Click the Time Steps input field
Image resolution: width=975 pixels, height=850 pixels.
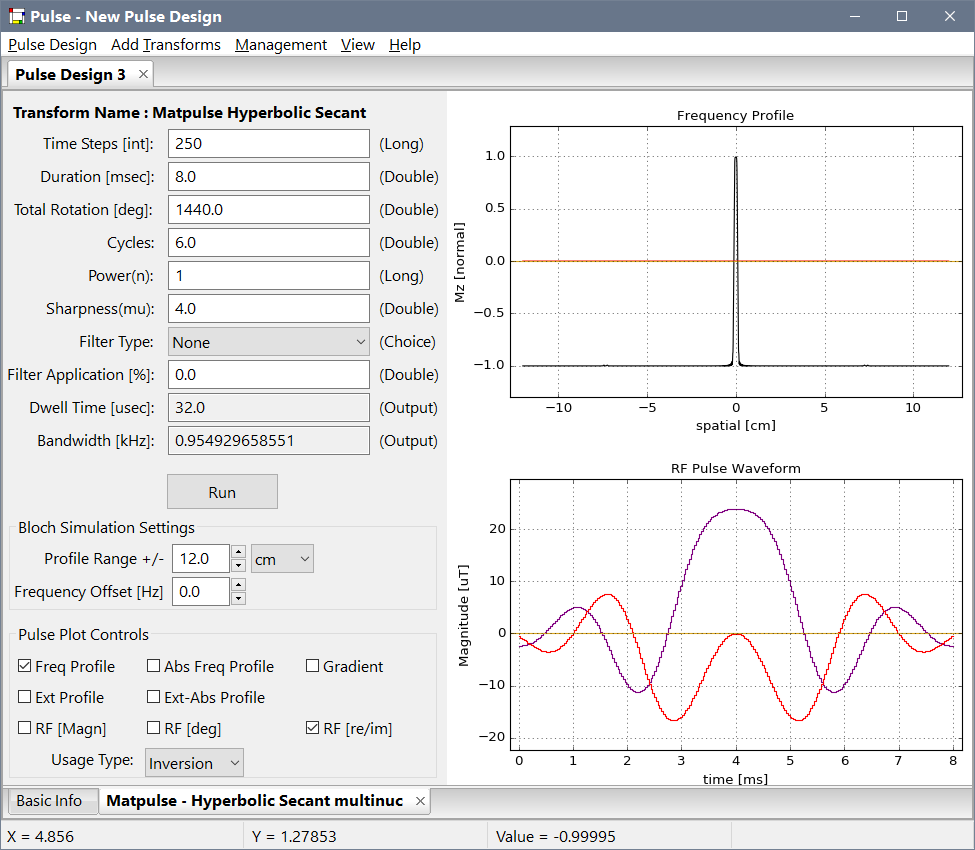point(269,144)
